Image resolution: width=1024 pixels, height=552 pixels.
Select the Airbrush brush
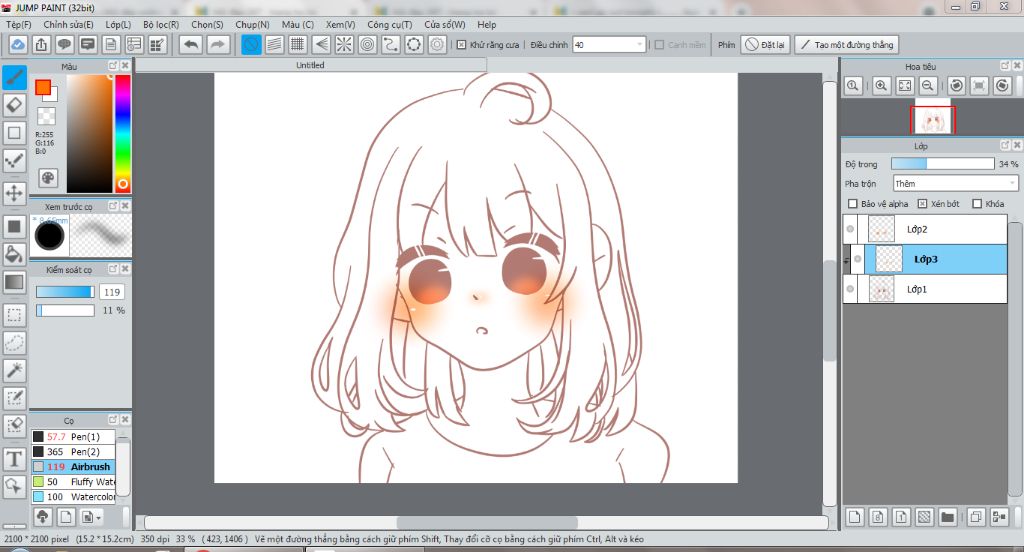pyautogui.click(x=74, y=466)
